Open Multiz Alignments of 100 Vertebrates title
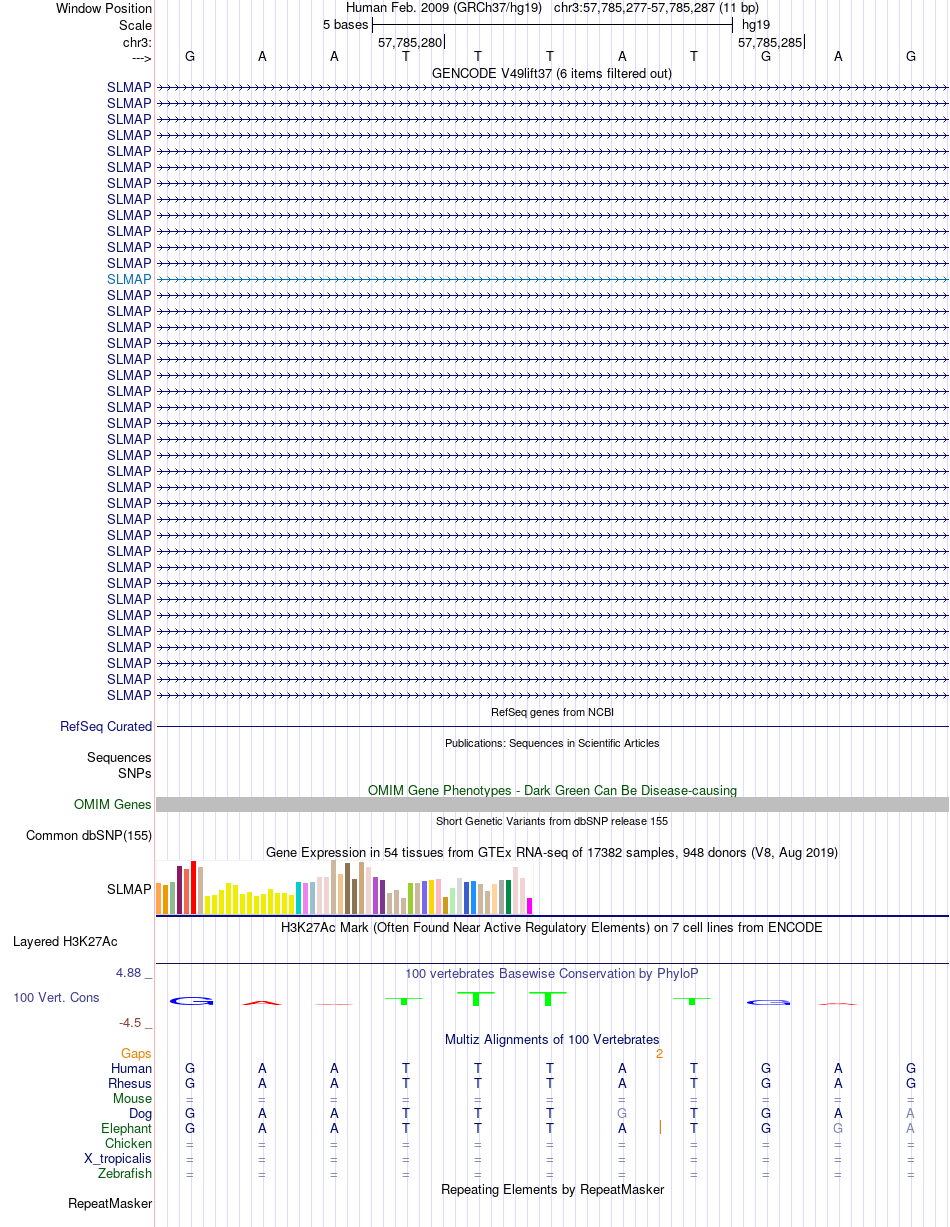This screenshot has width=950, height=1227. pos(552,1039)
